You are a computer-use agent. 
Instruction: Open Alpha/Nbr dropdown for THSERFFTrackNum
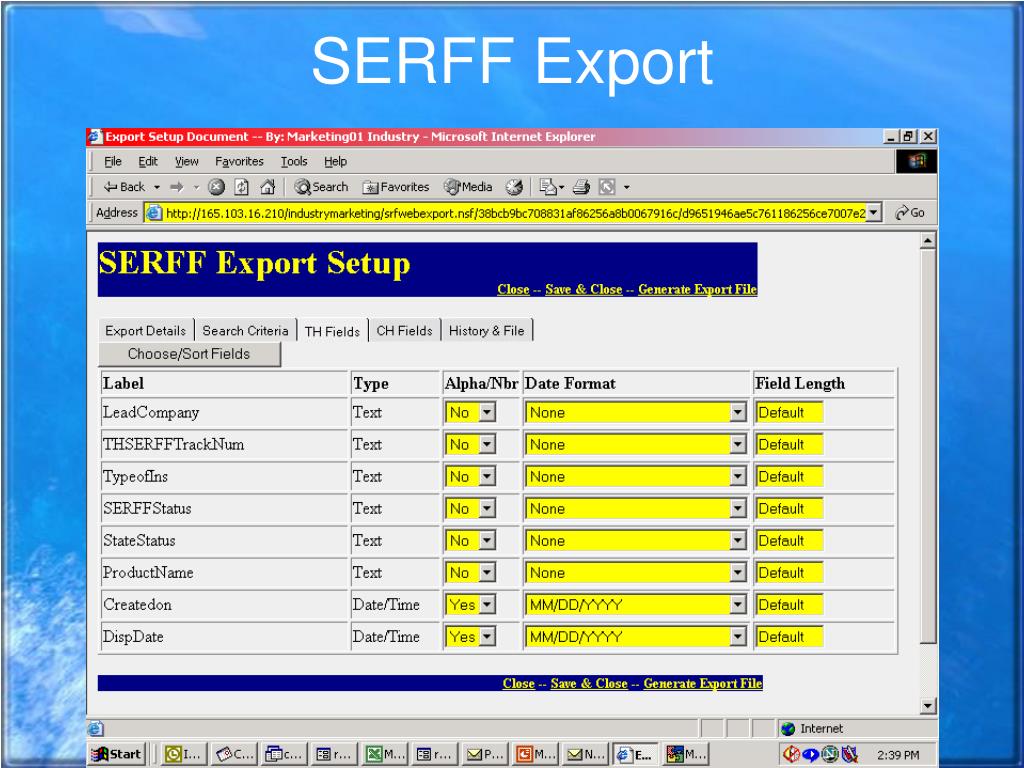coord(488,445)
